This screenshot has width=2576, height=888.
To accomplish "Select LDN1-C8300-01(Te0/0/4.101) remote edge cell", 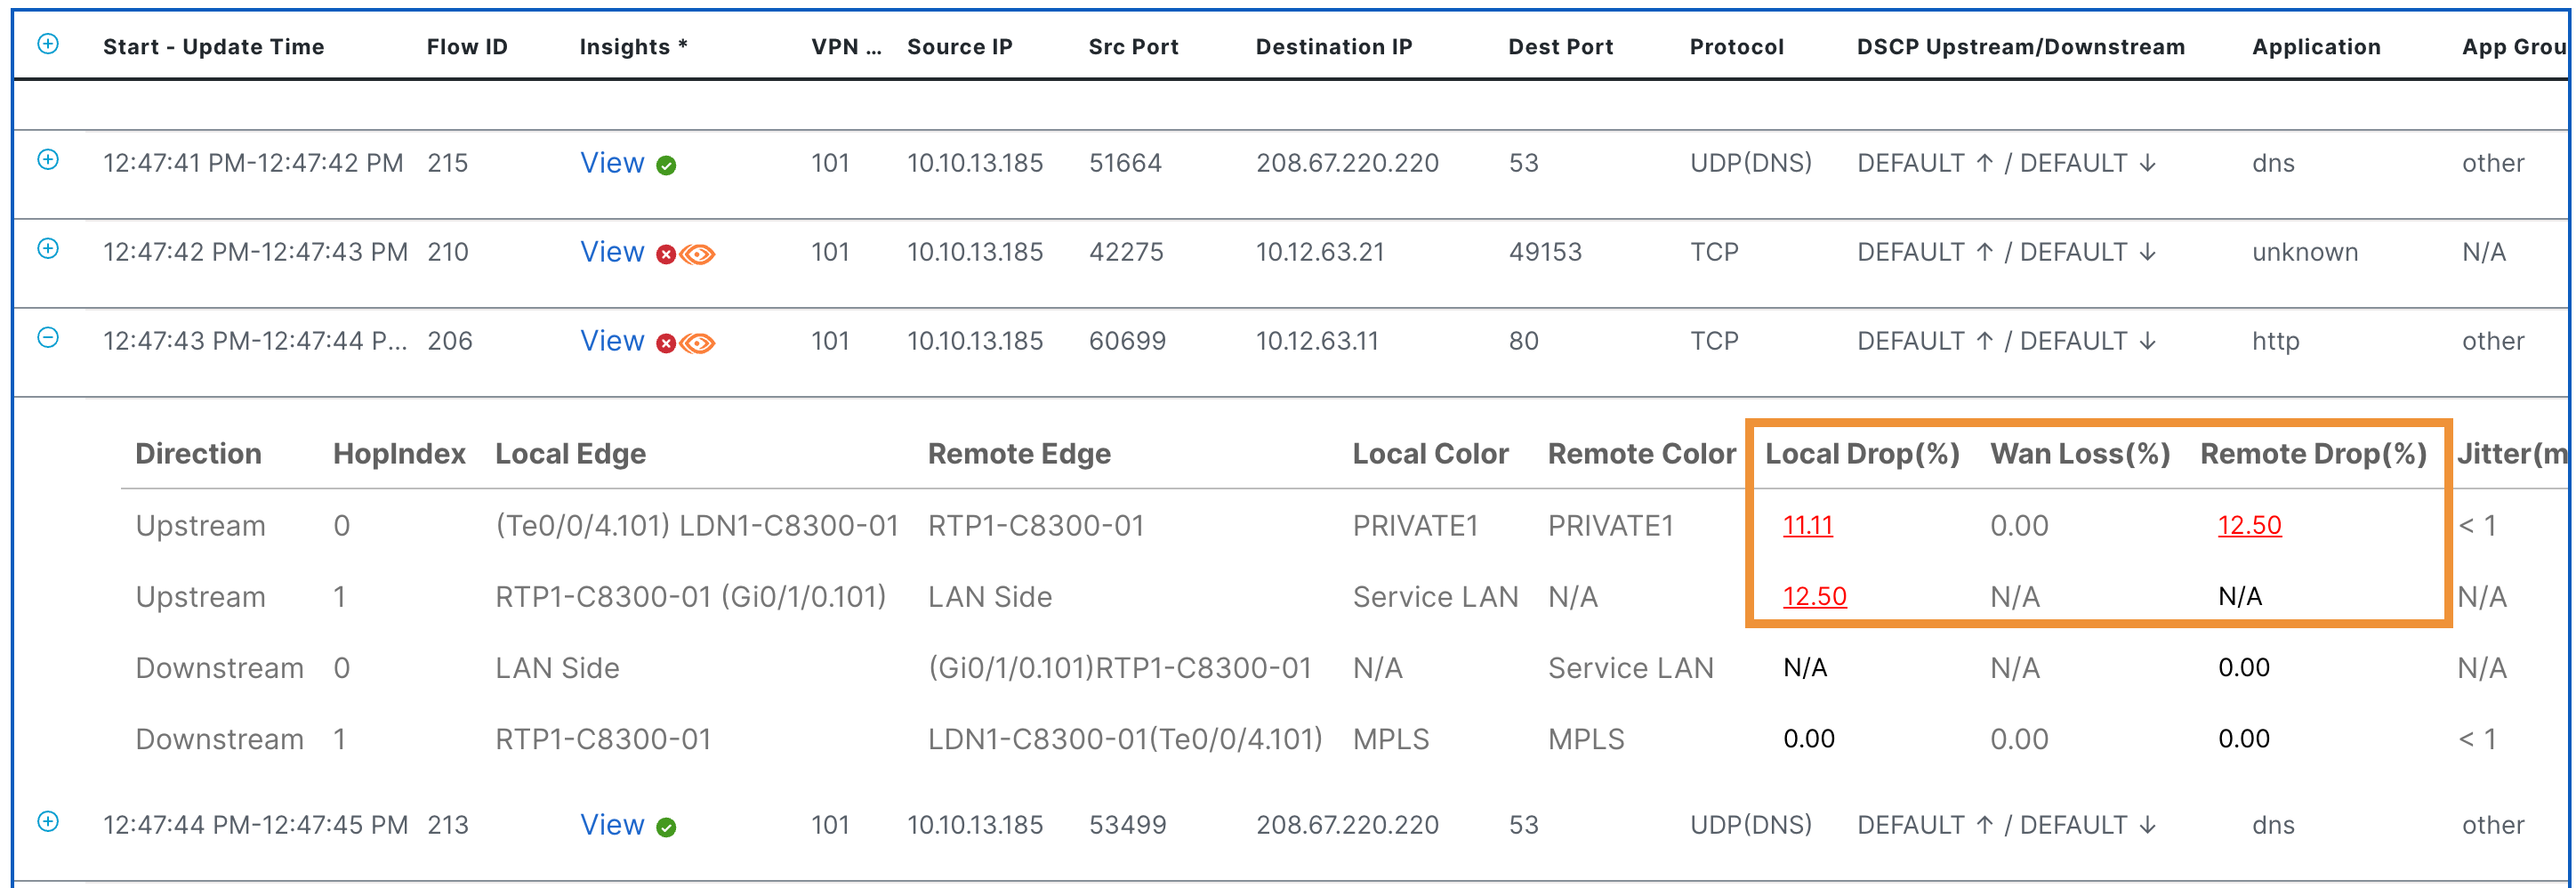I will click(x=1125, y=739).
